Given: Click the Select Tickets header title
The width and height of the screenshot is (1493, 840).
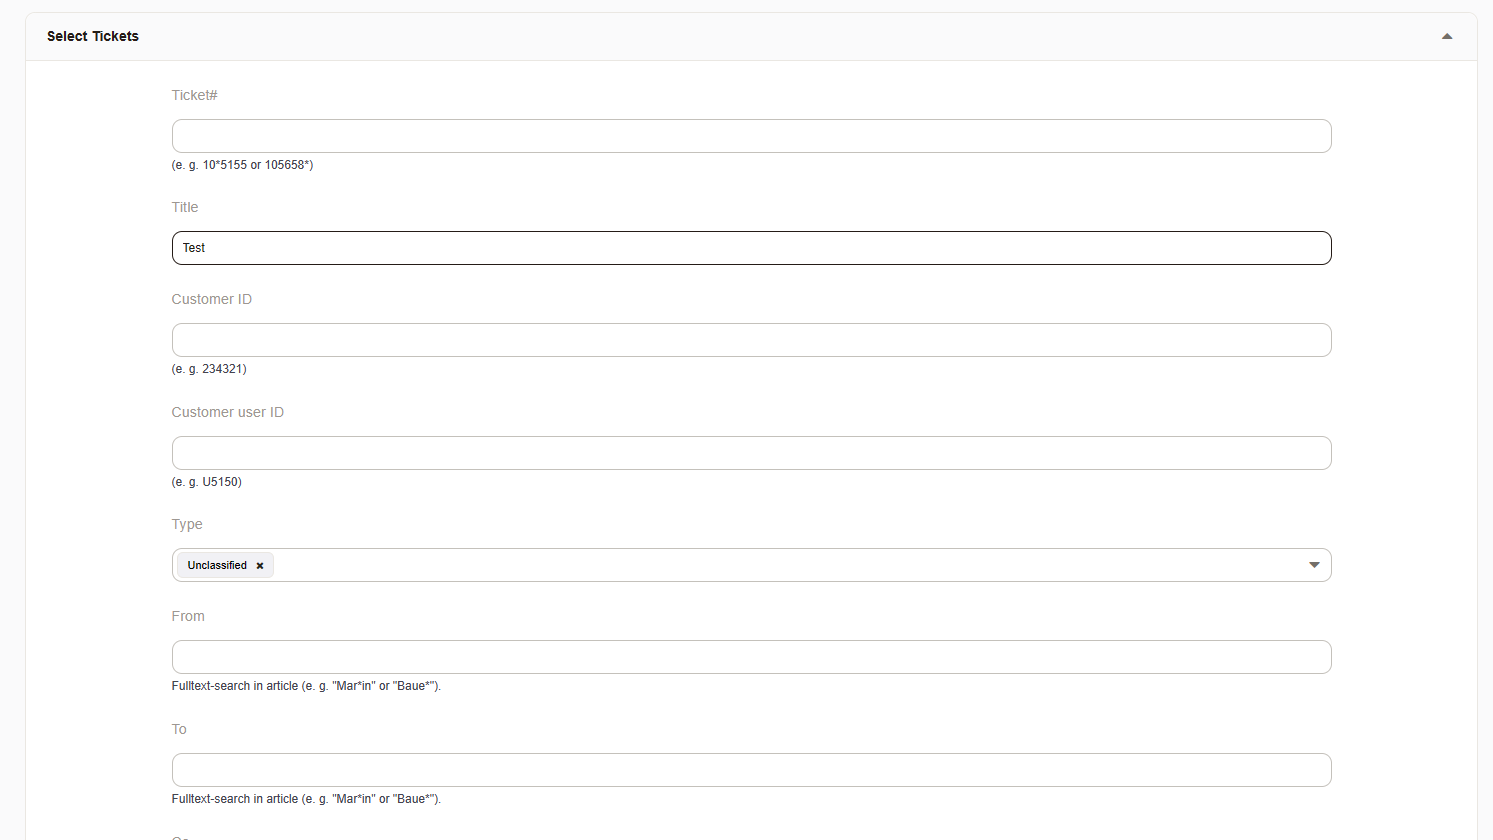Looking at the screenshot, I should [x=93, y=36].
